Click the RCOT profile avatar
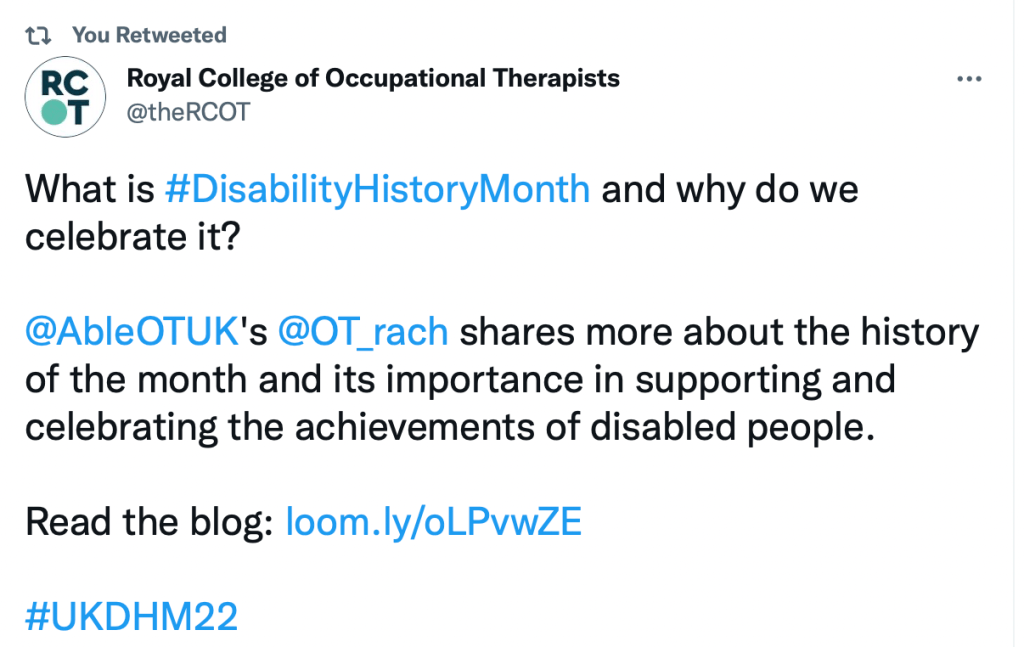This screenshot has height=647, width=1024. [65, 97]
